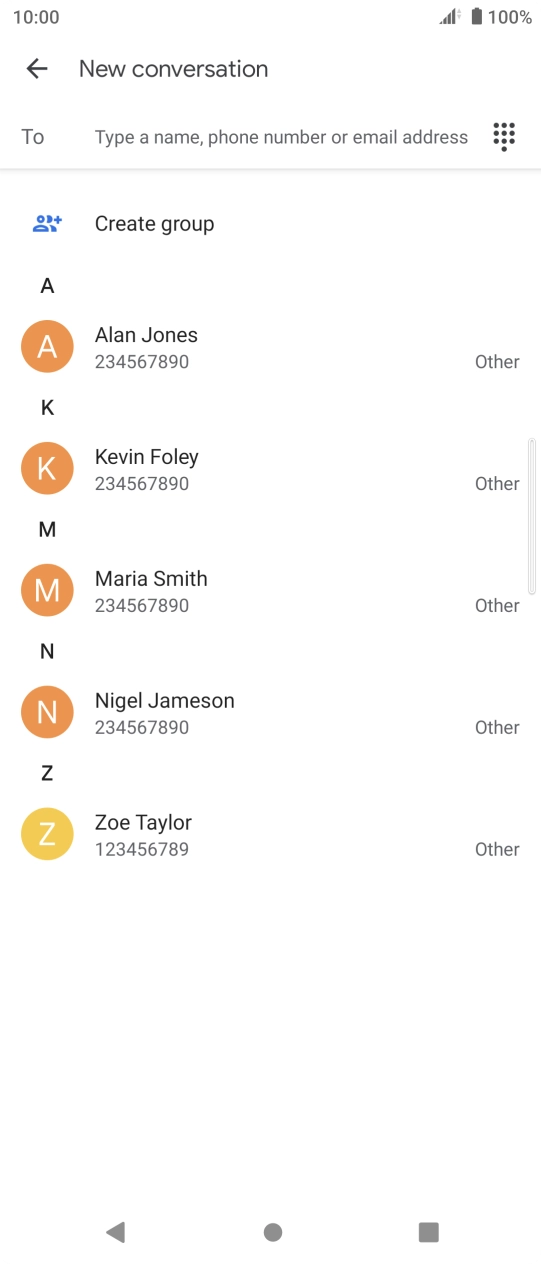Tap Android home circle button

pos(272,1232)
